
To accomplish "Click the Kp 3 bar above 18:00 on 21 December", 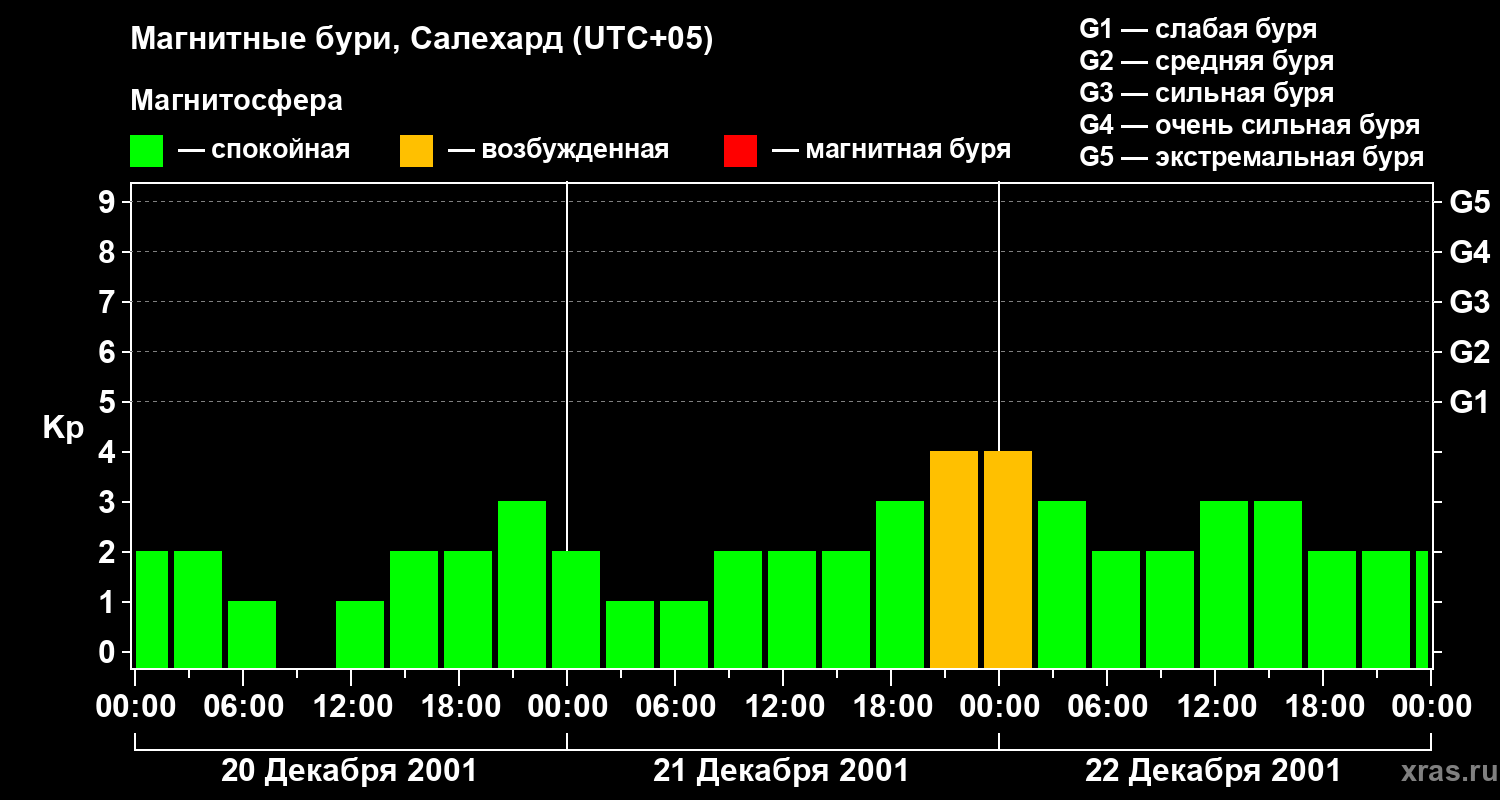I will tap(900, 585).
